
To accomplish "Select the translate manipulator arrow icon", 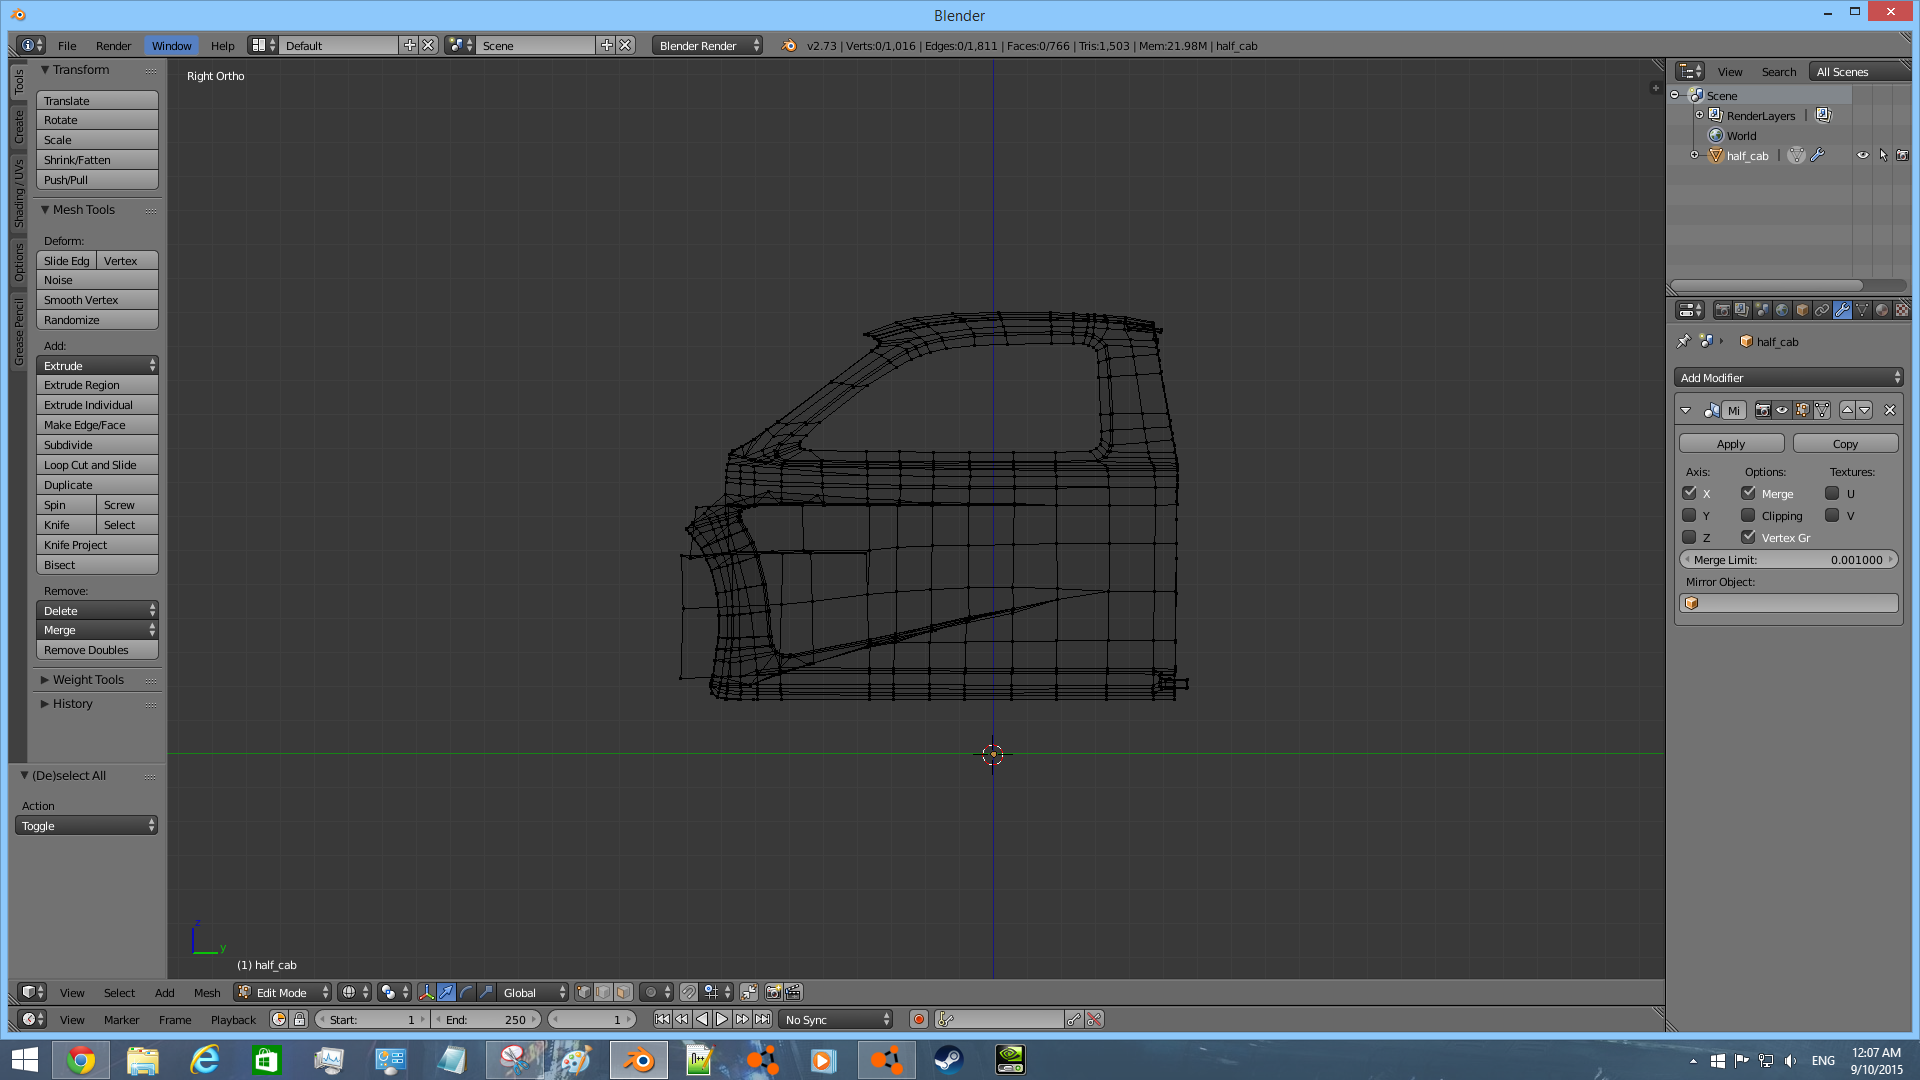I will (x=447, y=992).
